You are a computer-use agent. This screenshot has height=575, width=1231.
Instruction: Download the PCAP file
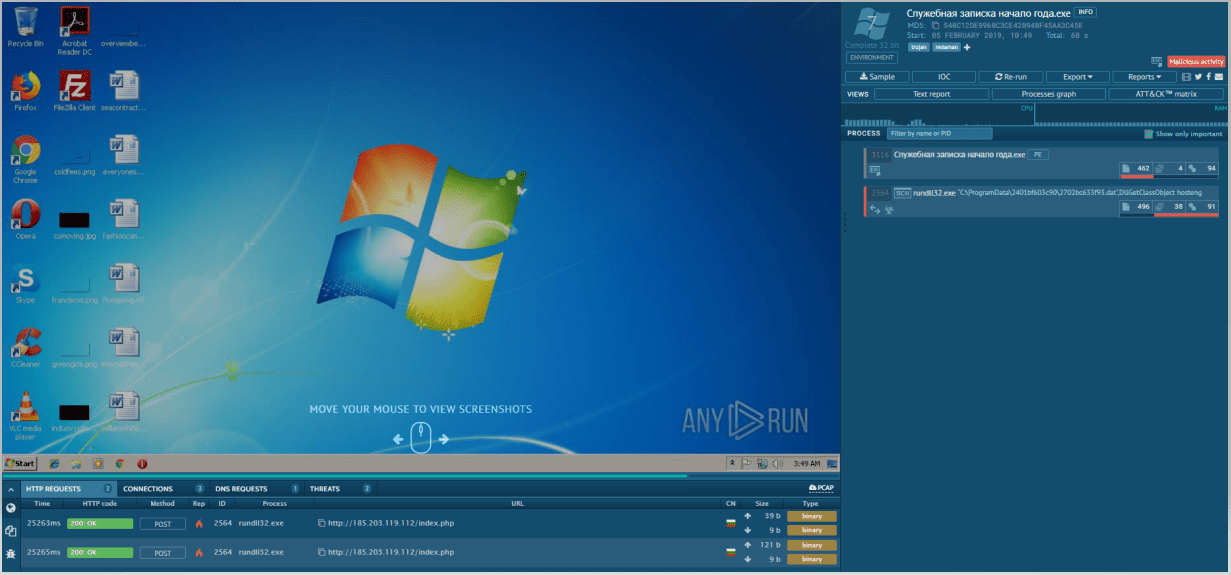821,489
